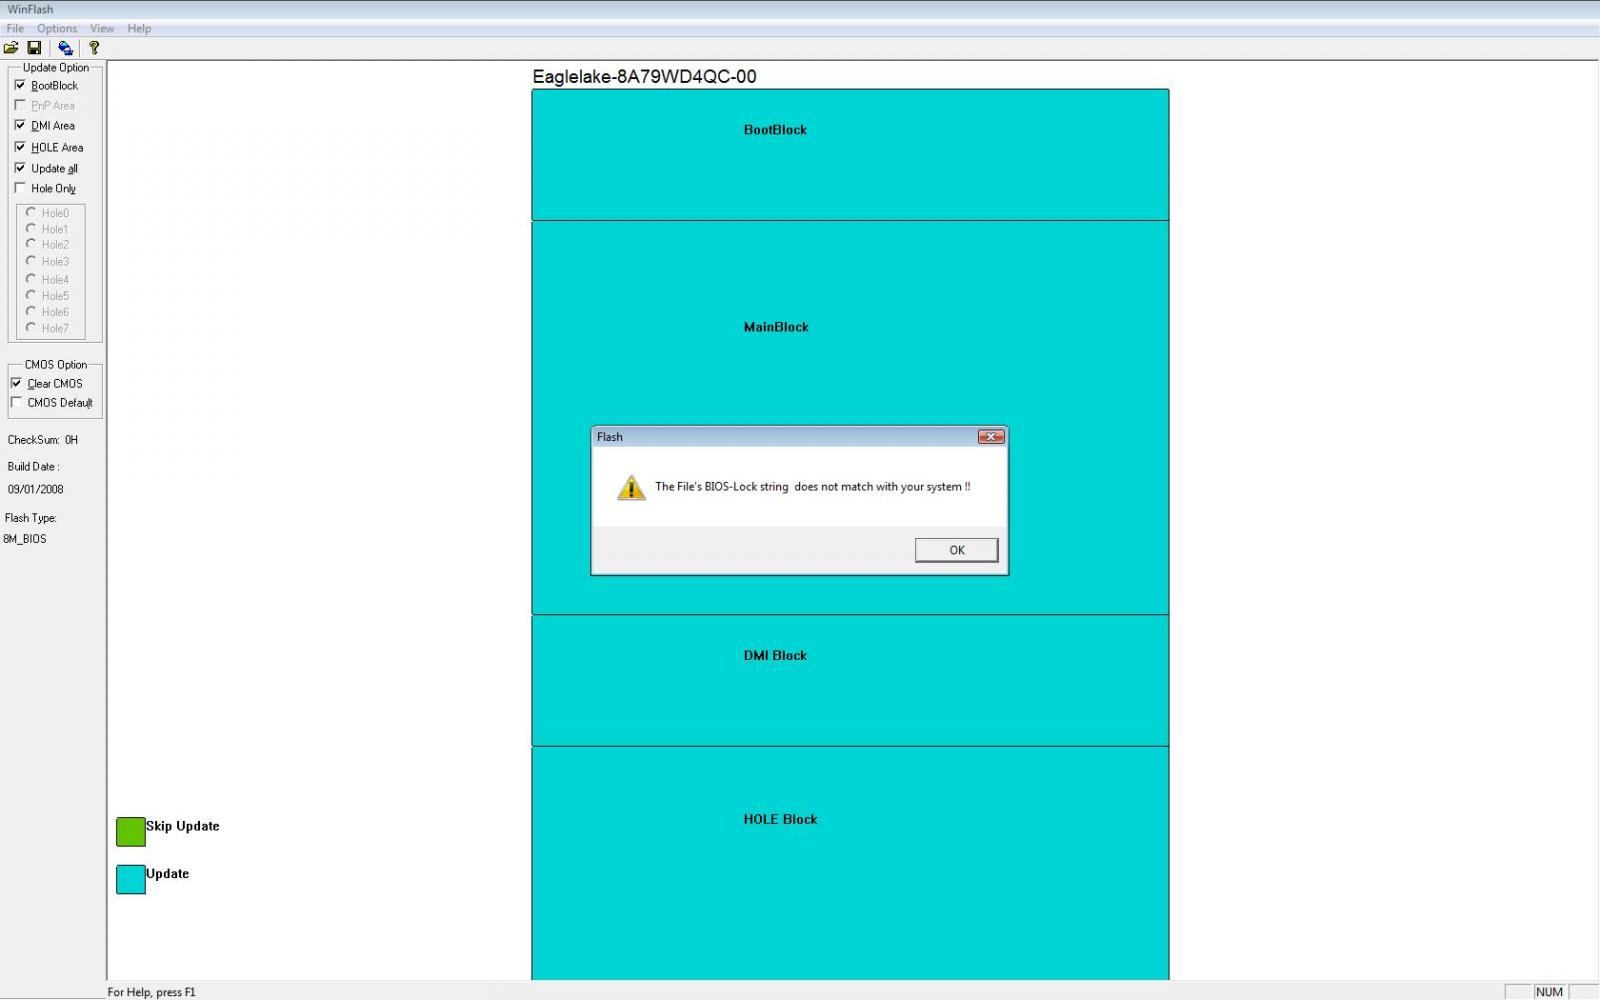The image size is (1600, 1000).
Task: Click the 8M_BIOS flash type value
Action: (x=25, y=538)
